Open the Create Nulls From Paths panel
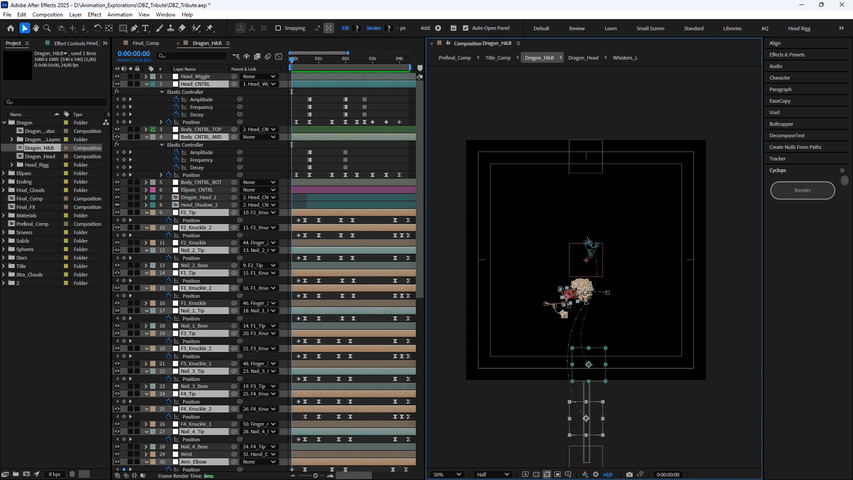Image resolution: width=853 pixels, height=480 pixels. click(795, 147)
